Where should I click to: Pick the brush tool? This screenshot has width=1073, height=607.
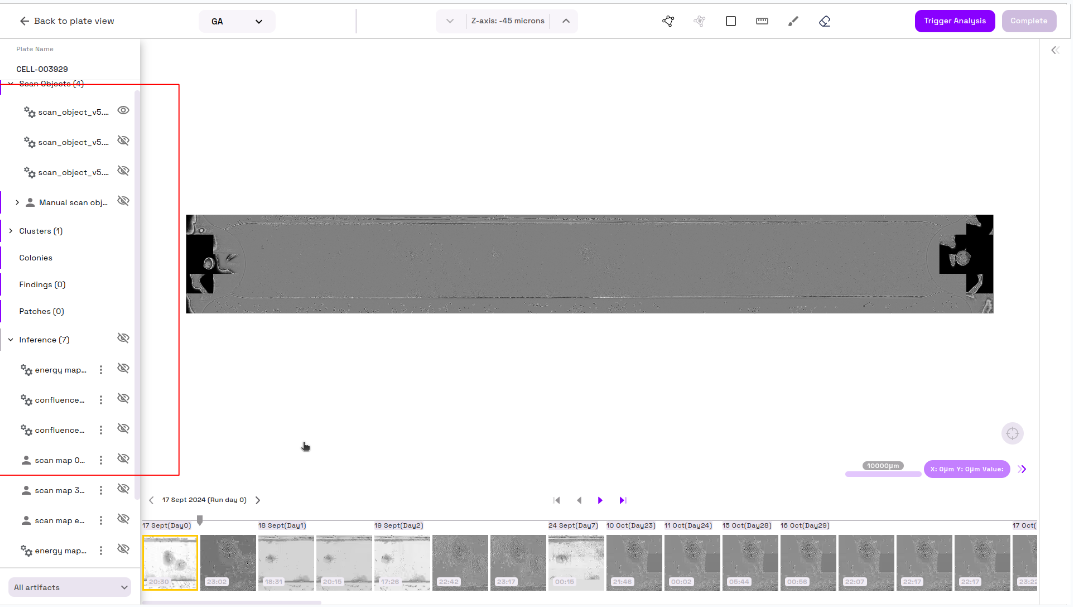tap(793, 21)
